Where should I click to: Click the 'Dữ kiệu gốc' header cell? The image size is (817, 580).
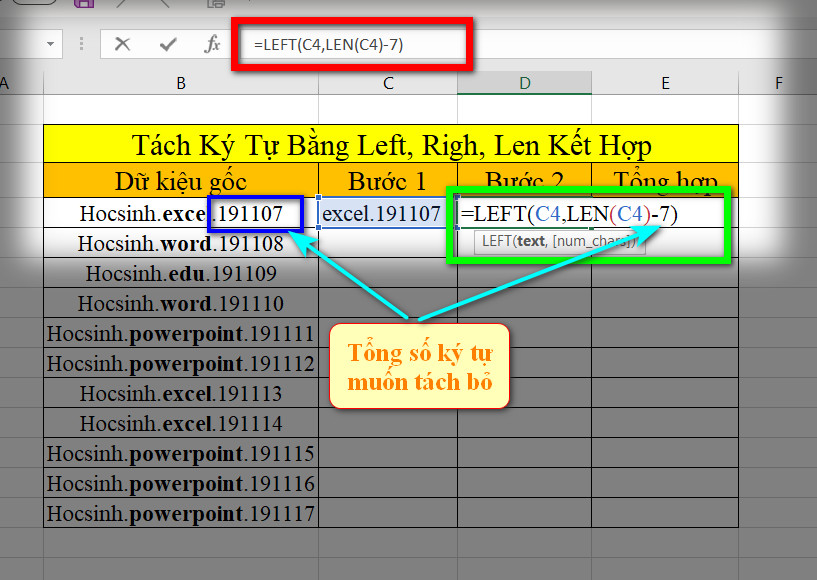[181, 180]
